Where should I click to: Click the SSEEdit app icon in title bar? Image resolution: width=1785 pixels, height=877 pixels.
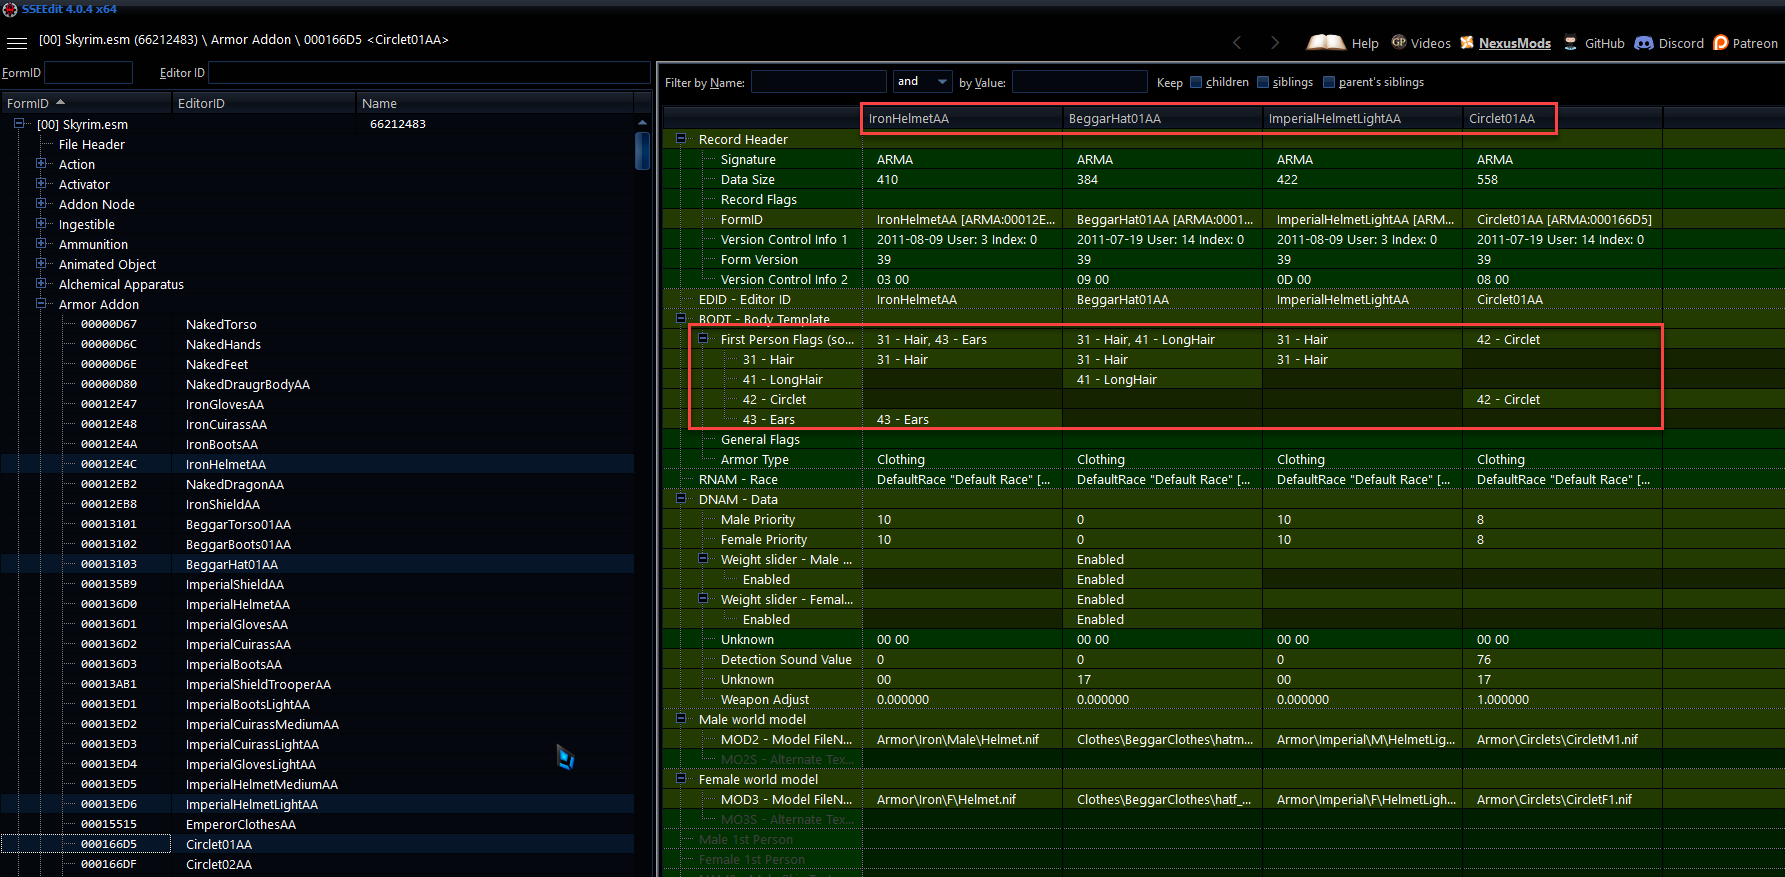(10, 9)
